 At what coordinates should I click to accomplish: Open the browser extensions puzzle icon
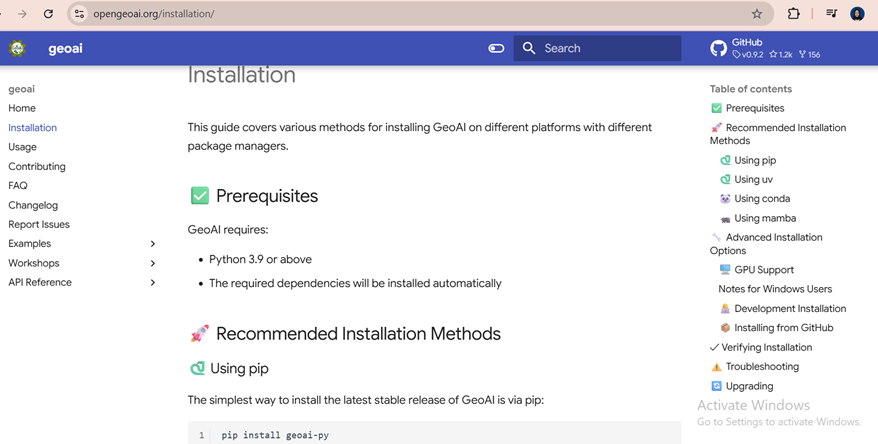[x=793, y=13]
